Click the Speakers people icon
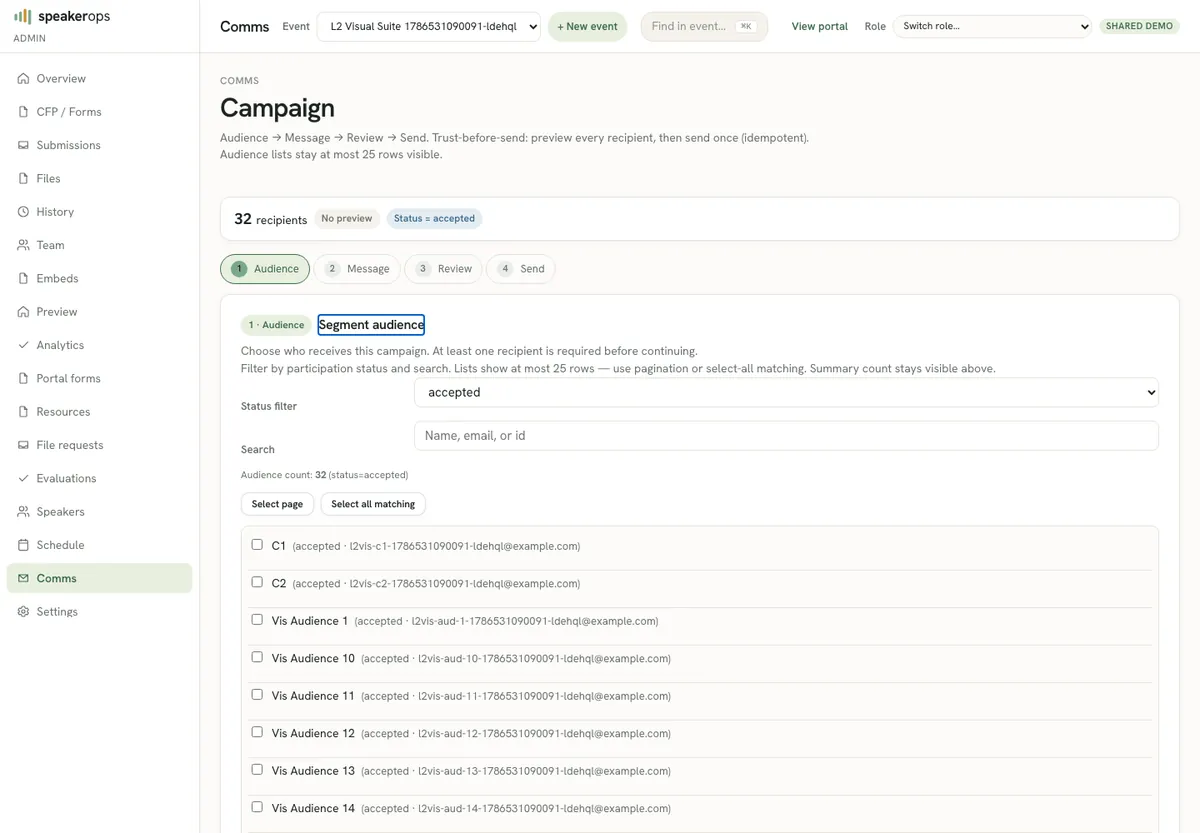1200x833 pixels. pyautogui.click(x=23, y=512)
